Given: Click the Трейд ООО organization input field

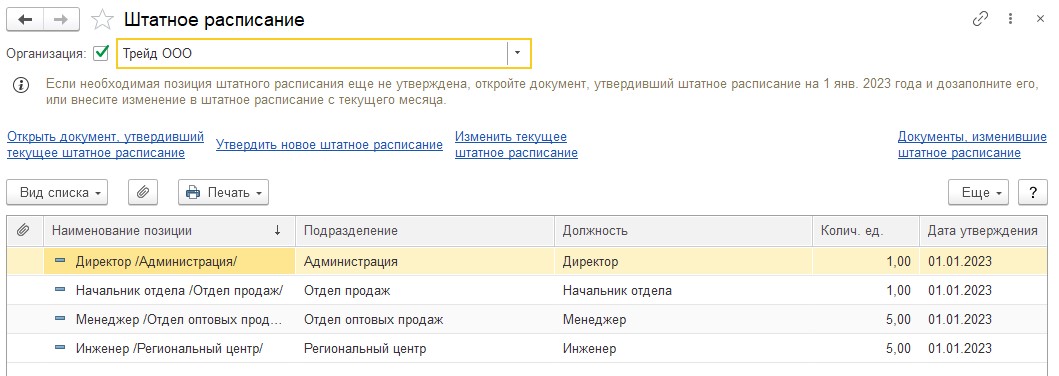Looking at the screenshot, I should (312, 53).
